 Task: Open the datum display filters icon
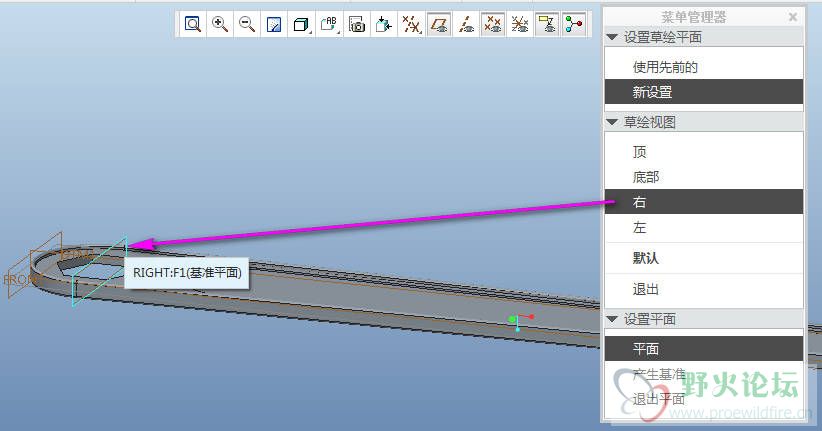411,24
